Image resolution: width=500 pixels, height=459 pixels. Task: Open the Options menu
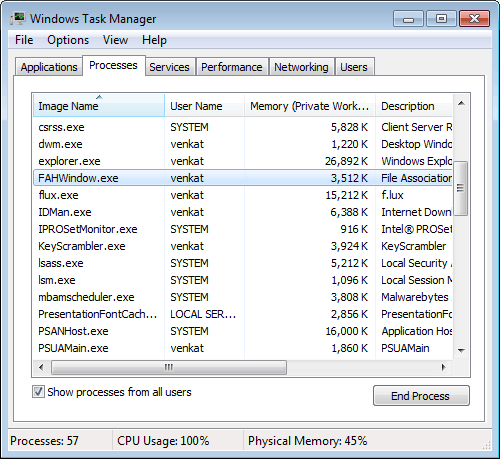pos(68,40)
